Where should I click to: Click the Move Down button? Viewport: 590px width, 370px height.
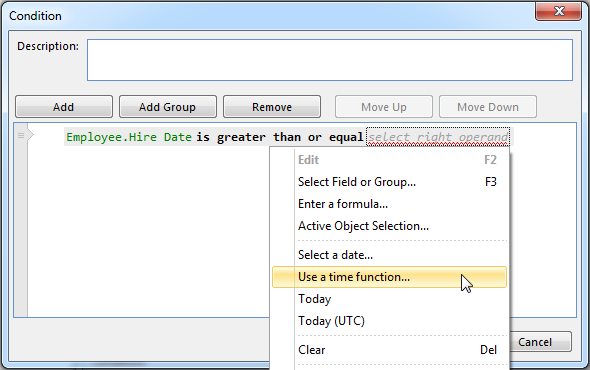[x=488, y=107]
